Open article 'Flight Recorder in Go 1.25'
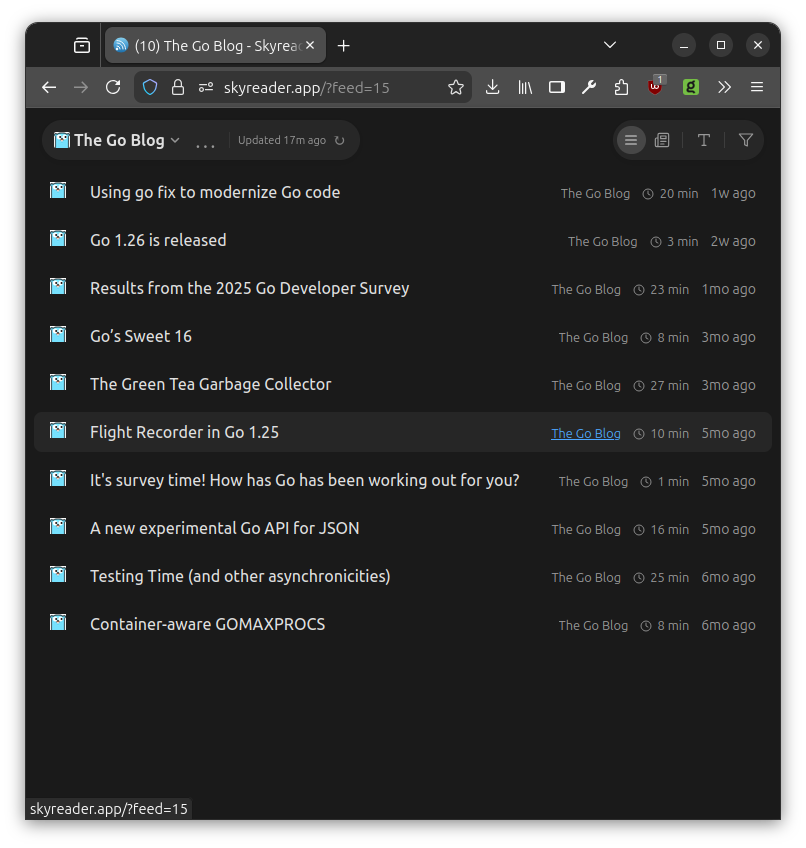This screenshot has width=806, height=848. (x=184, y=432)
